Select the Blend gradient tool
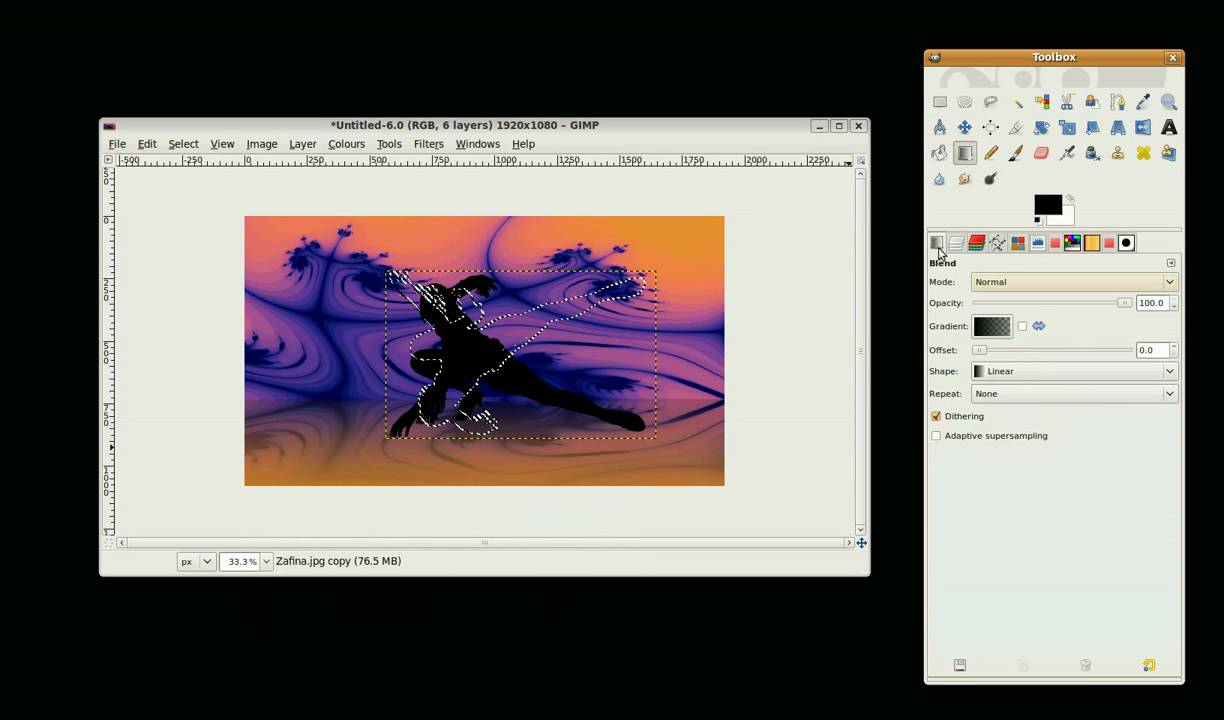The image size is (1224, 720). (x=965, y=153)
